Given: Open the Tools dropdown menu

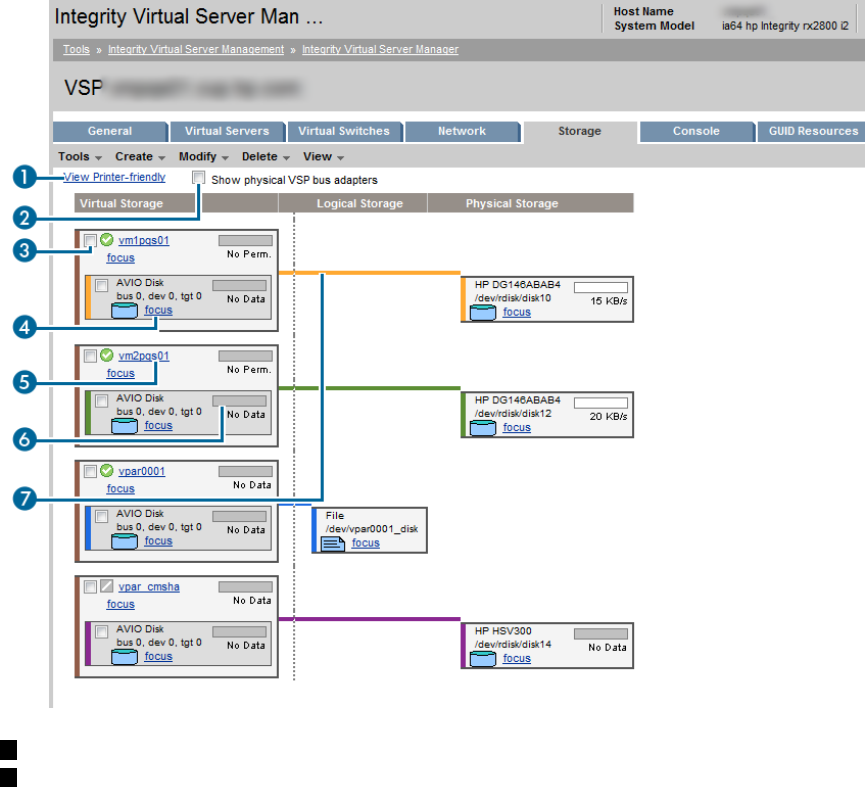Looking at the screenshot, I should [78, 157].
